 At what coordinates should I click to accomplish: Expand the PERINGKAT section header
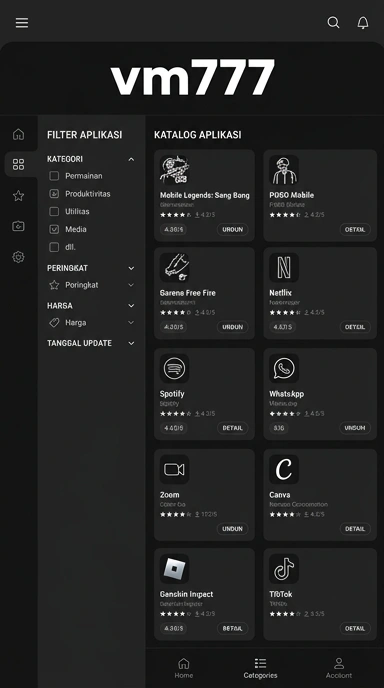pyautogui.click(x=91, y=268)
